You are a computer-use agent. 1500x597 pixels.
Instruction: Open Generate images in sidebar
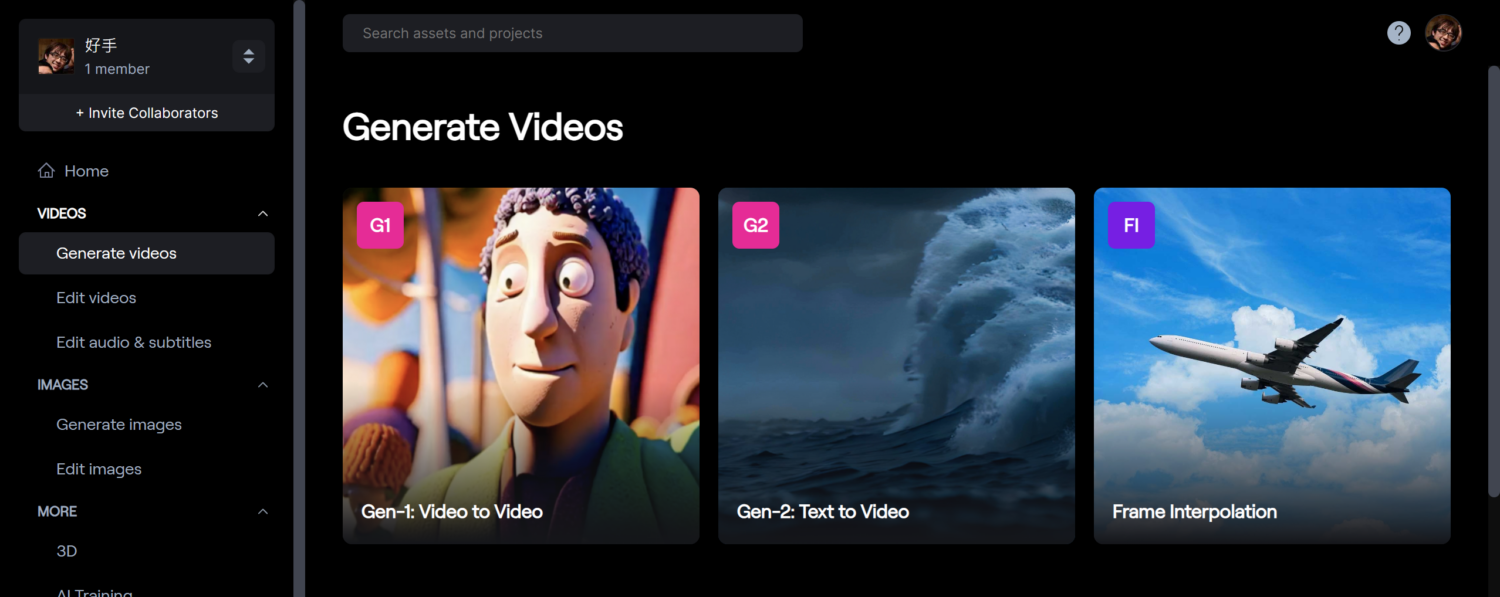pos(119,425)
